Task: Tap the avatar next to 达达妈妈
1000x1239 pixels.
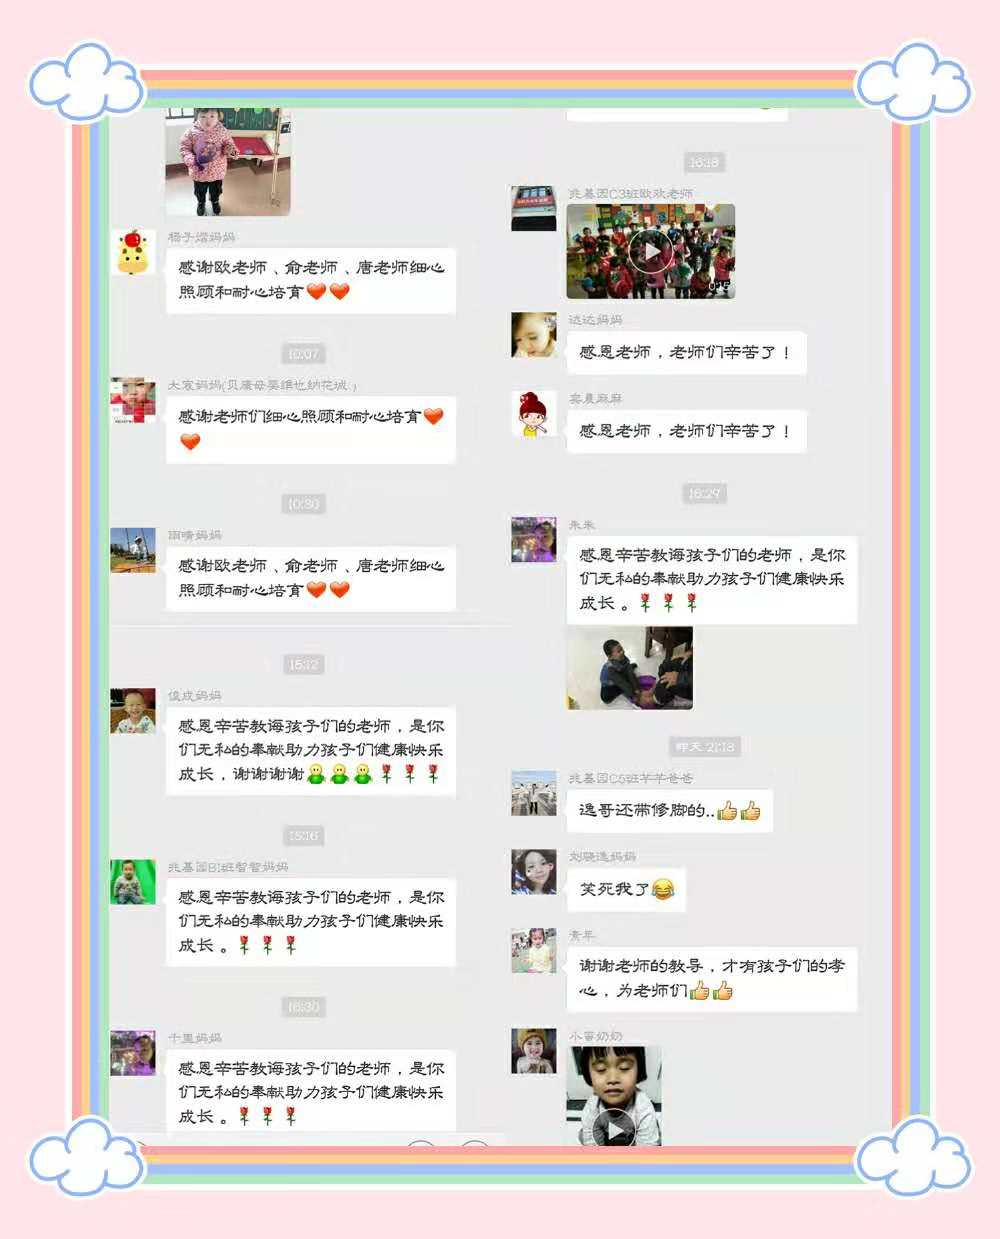Action: (534, 335)
